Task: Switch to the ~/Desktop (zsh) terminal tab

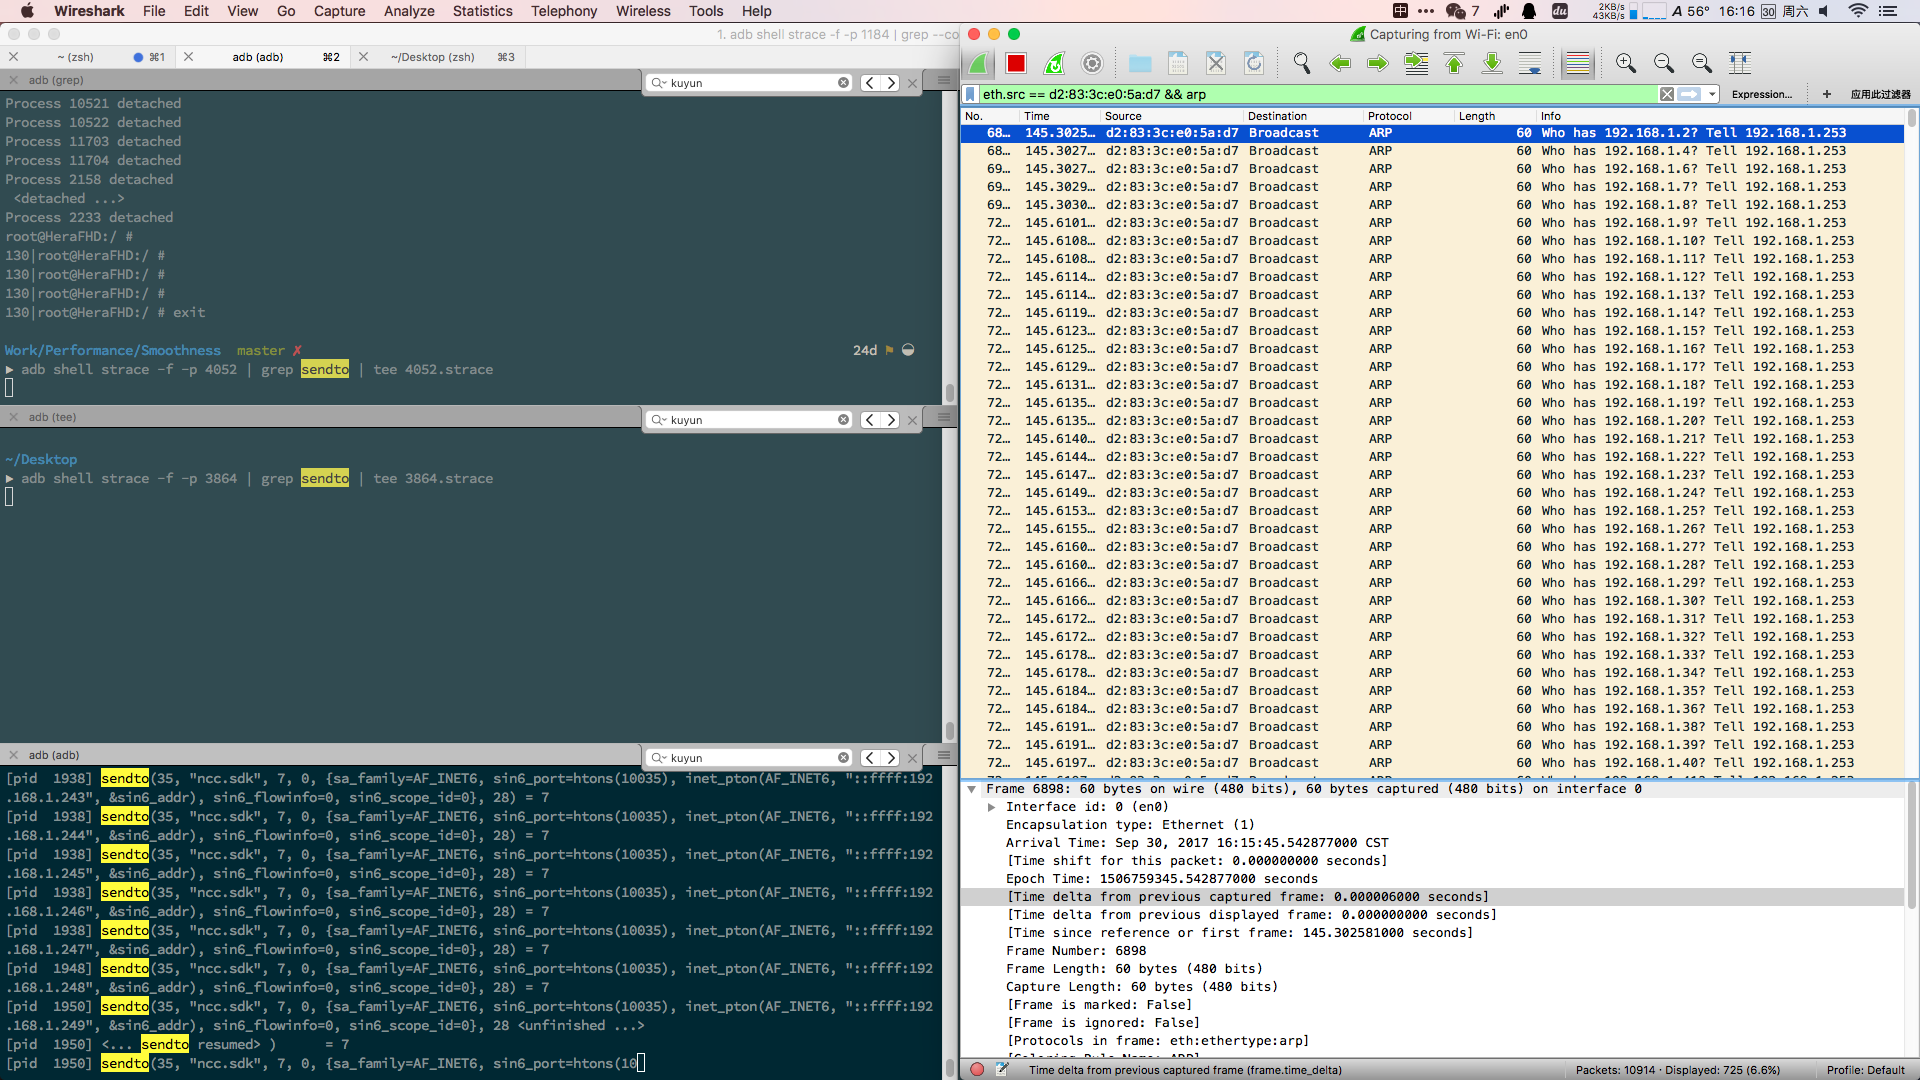Action: [433, 57]
